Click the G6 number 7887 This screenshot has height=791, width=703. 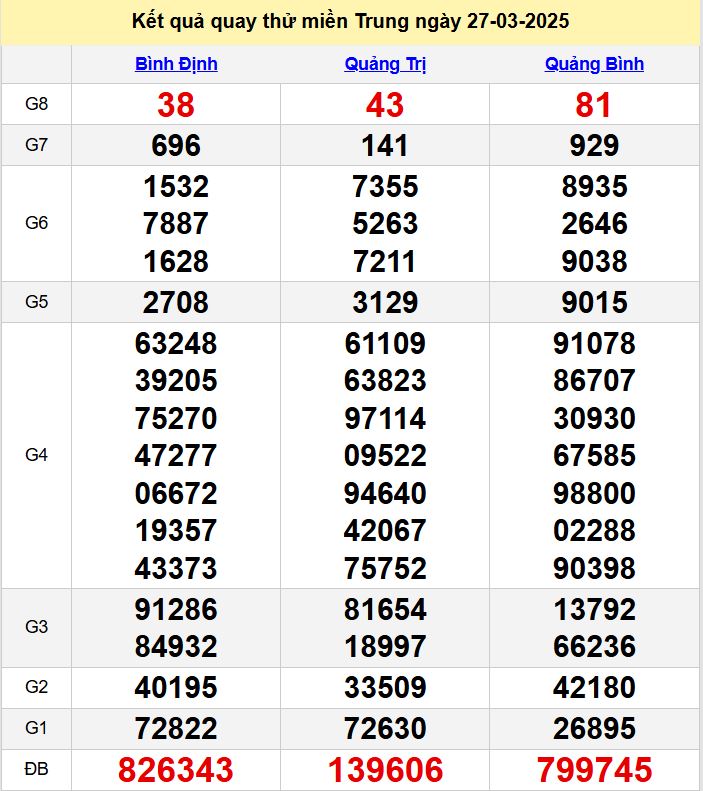[176, 223]
